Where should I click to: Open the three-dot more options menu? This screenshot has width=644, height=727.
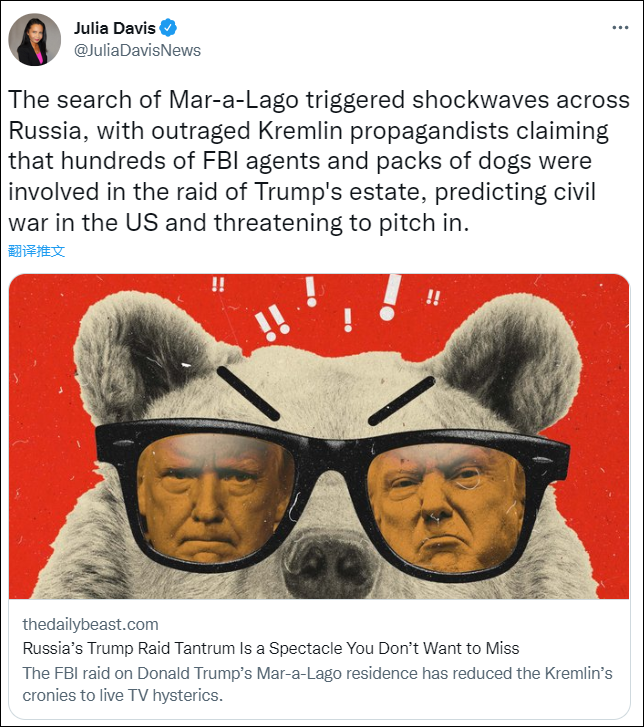point(620,28)
